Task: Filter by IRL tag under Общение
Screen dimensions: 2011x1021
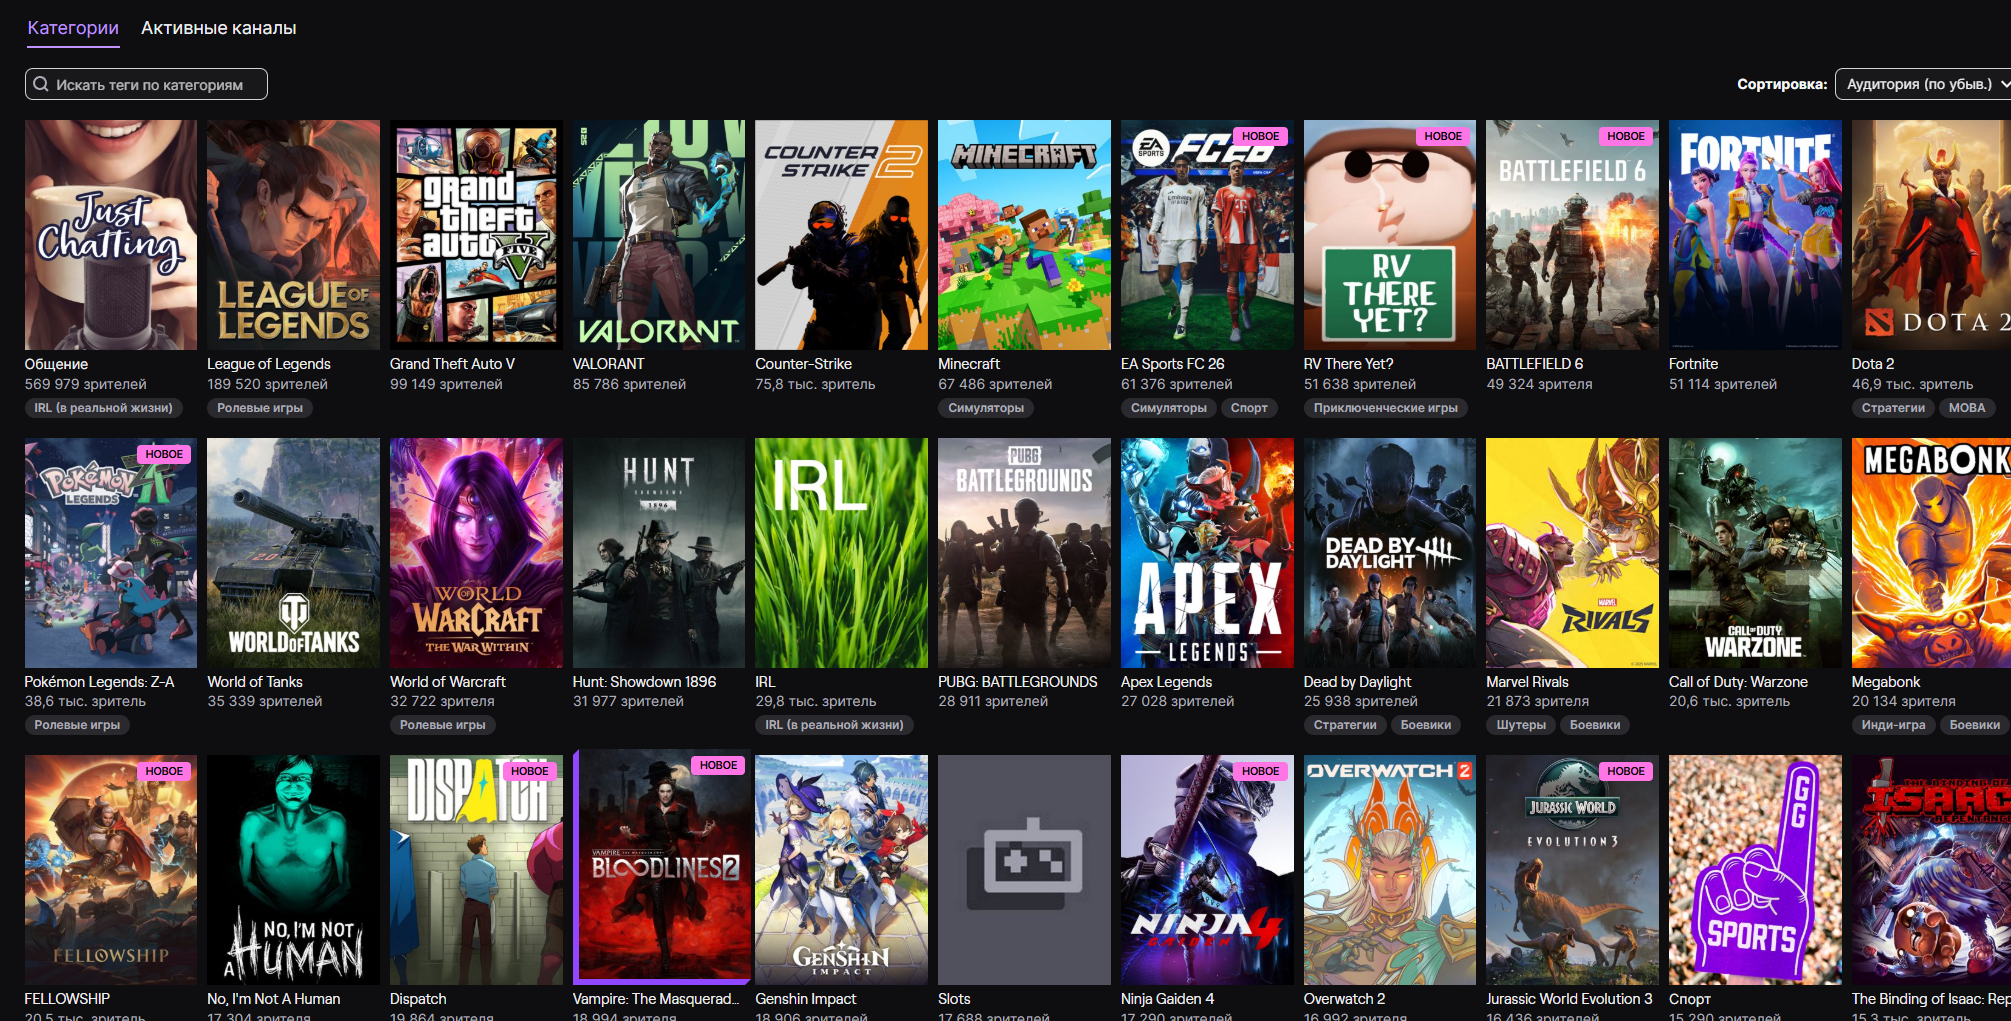Action: pos(103,408)
